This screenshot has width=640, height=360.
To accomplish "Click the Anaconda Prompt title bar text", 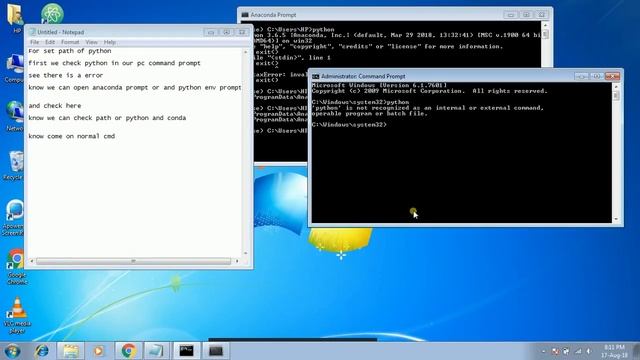I will pos(273,15).
